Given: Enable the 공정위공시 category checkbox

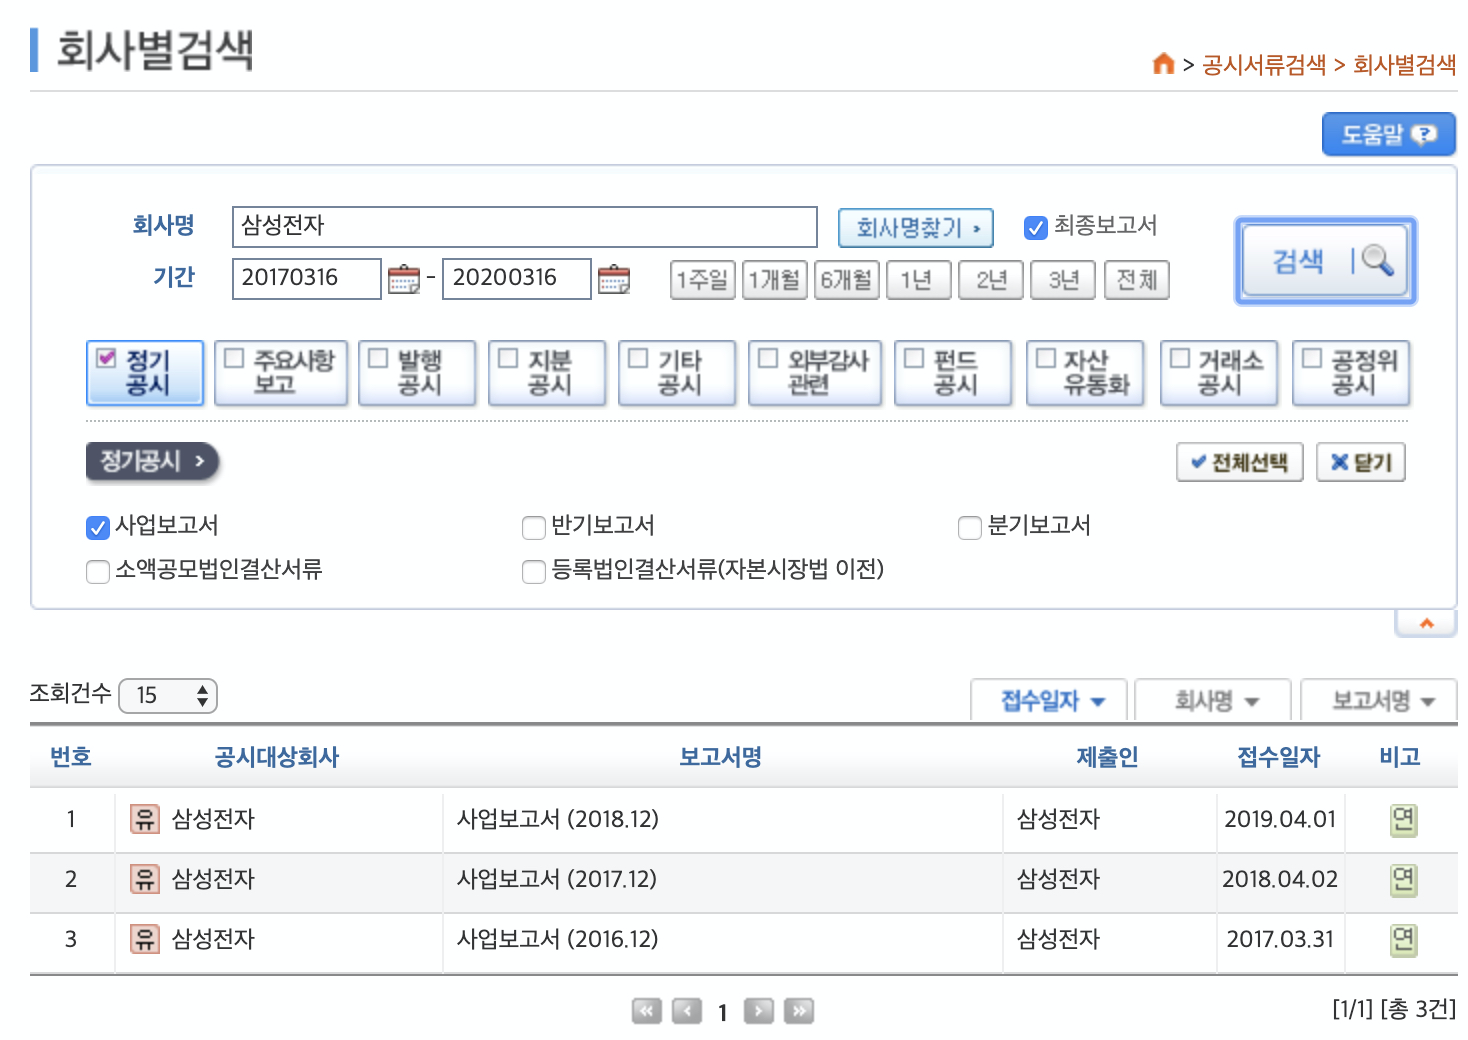Looking at the screenshot, I should [1313, 357].
